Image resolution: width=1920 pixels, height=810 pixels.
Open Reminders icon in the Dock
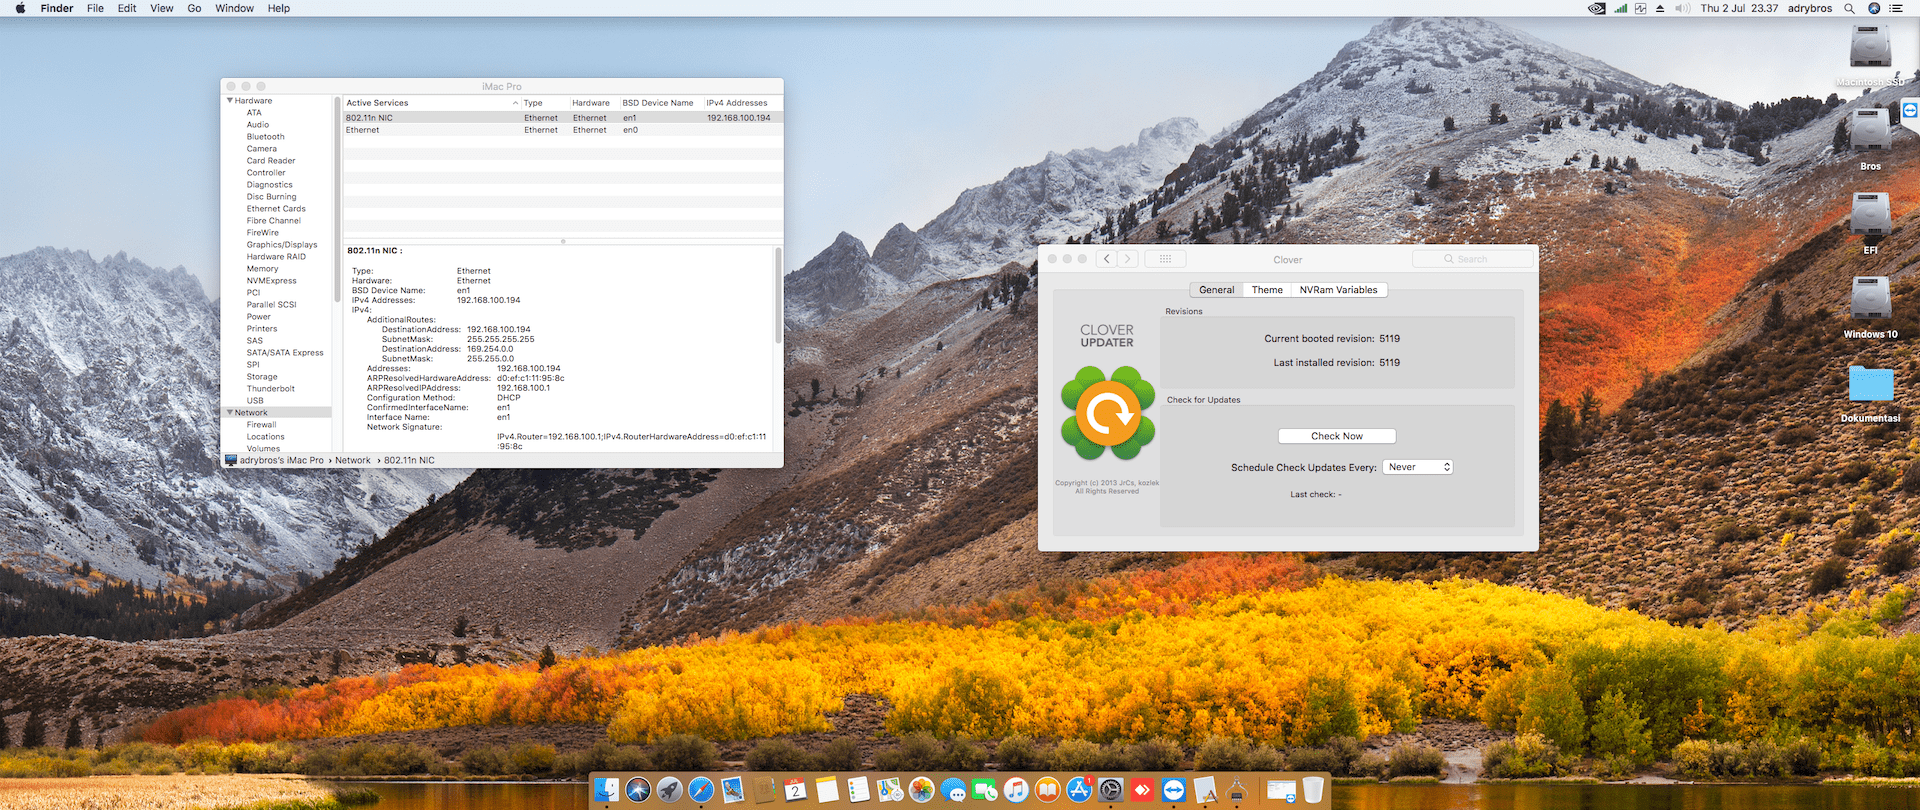858,790
